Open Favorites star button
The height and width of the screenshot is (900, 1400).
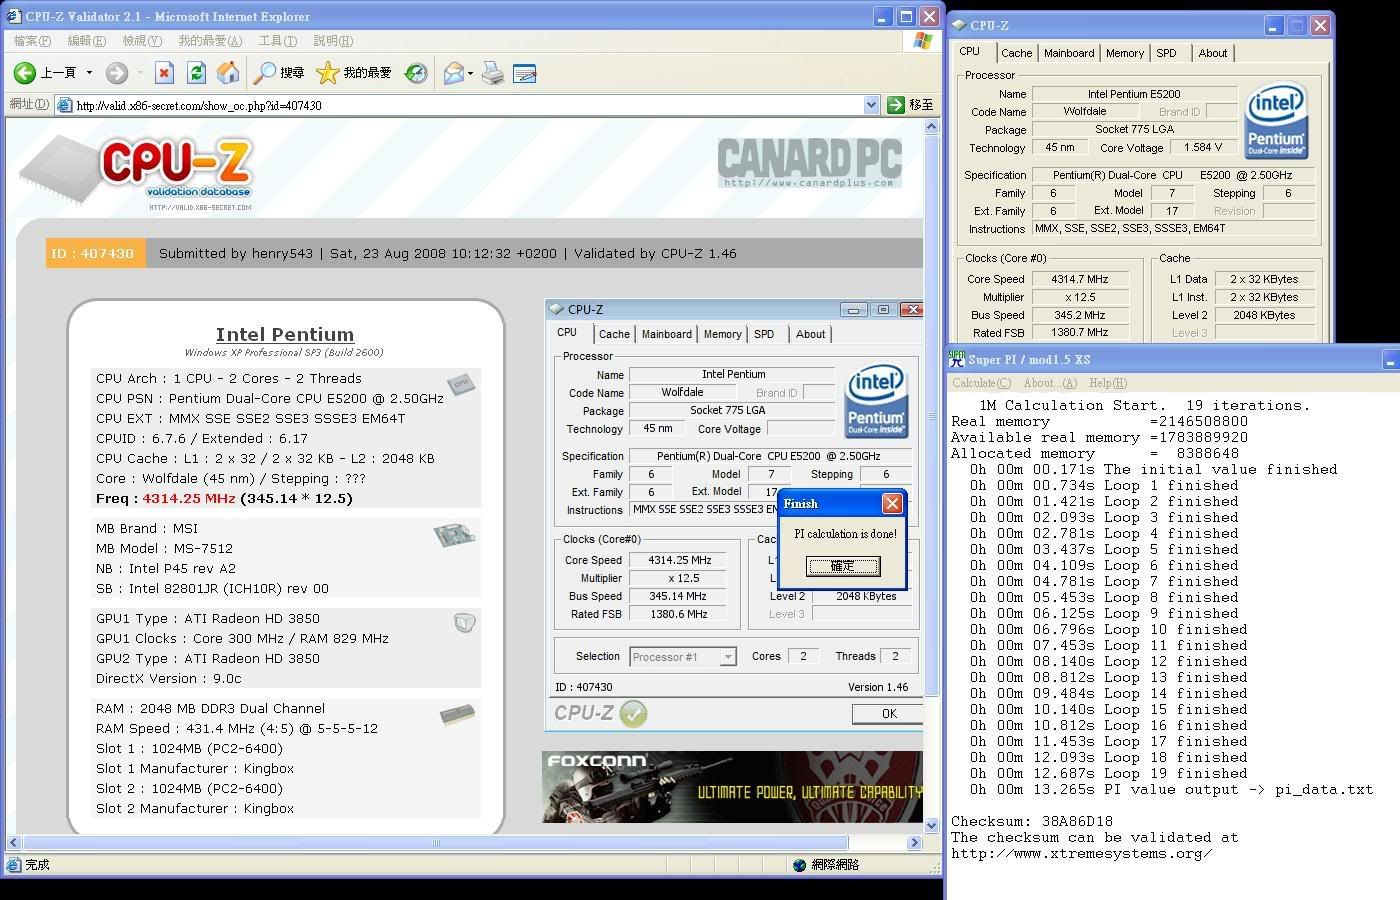[x=354, y=72]
